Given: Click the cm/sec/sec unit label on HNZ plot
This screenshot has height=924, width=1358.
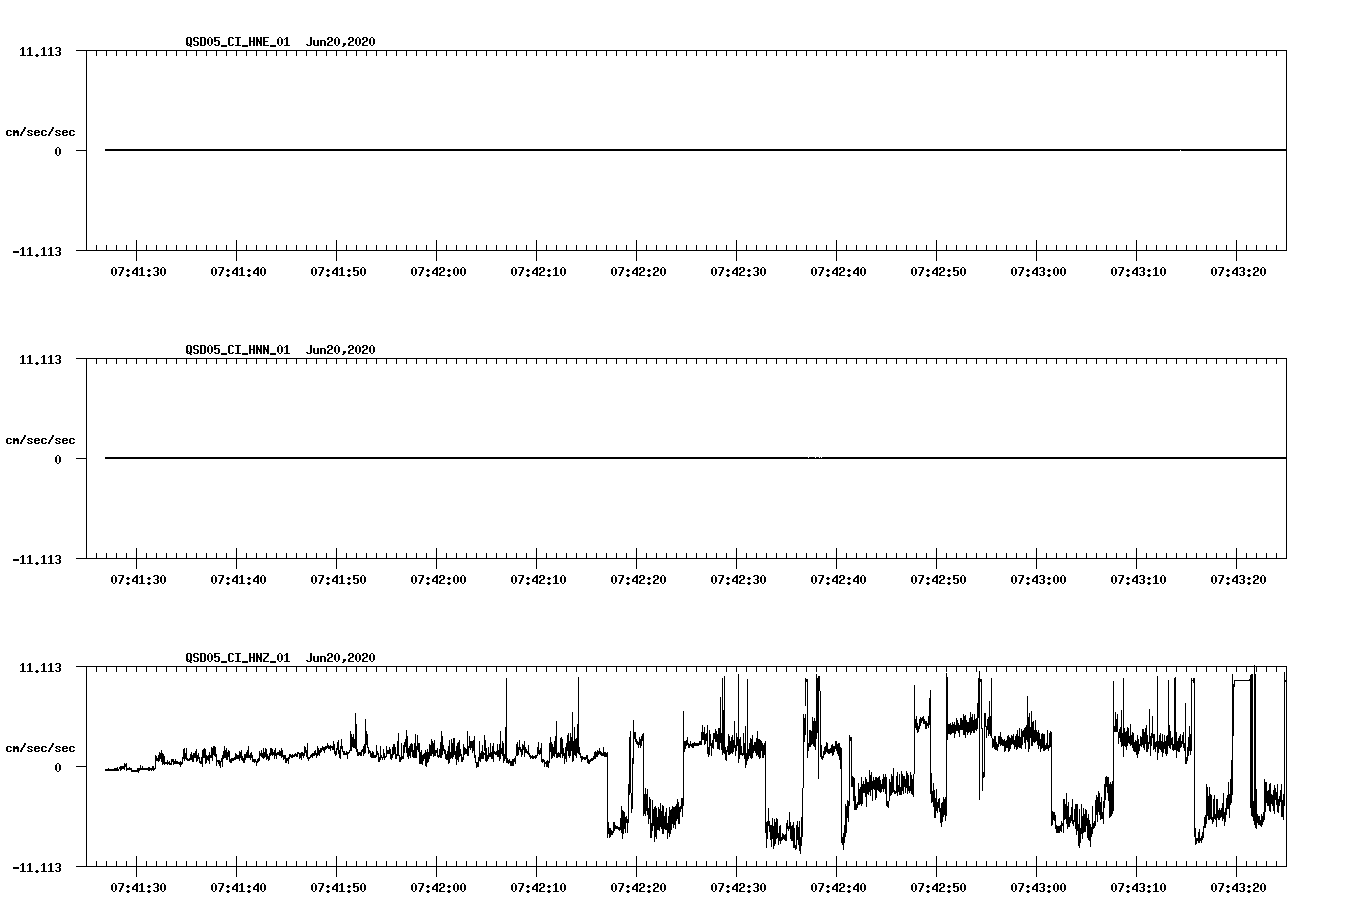Looking at the screenshot, I should (40, 748).
